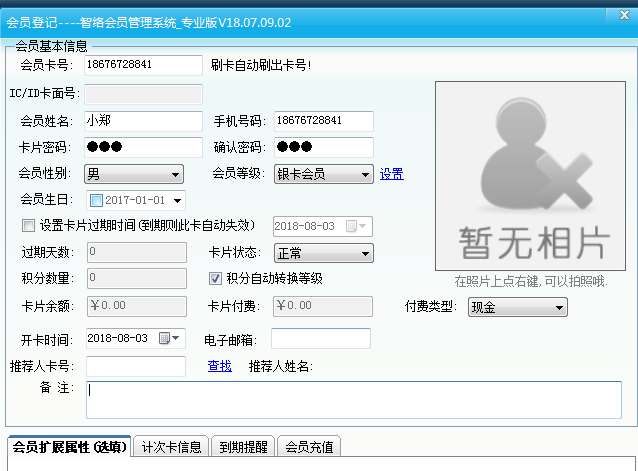Click into the 会员卡号 input field

tap(143, 65)
